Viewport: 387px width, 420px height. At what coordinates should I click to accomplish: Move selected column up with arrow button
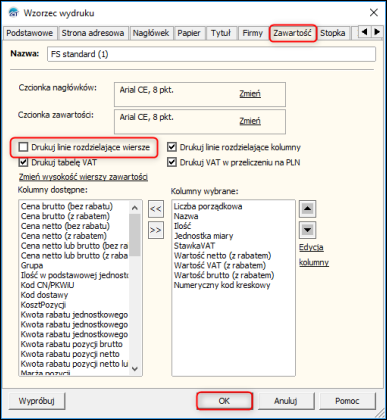307,209
